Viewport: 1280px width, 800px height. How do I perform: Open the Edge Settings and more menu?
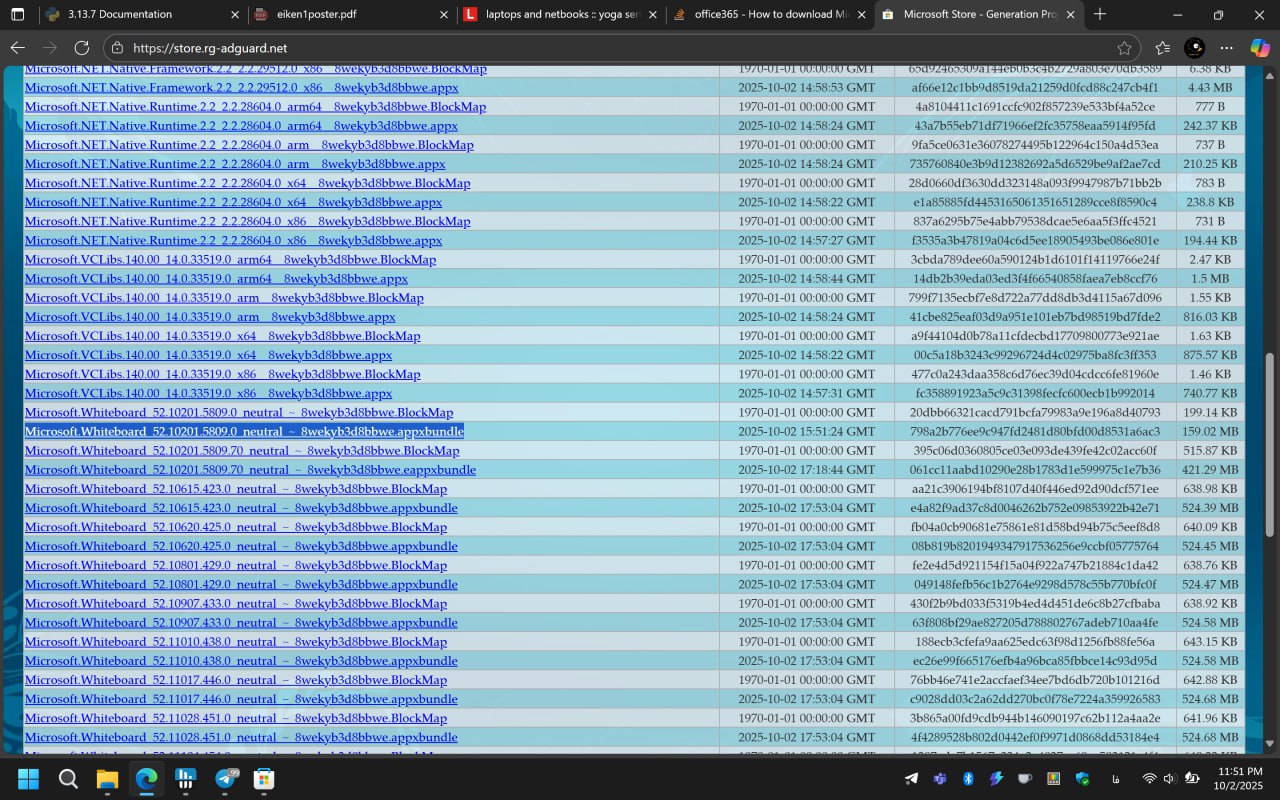pos(1227,48)
